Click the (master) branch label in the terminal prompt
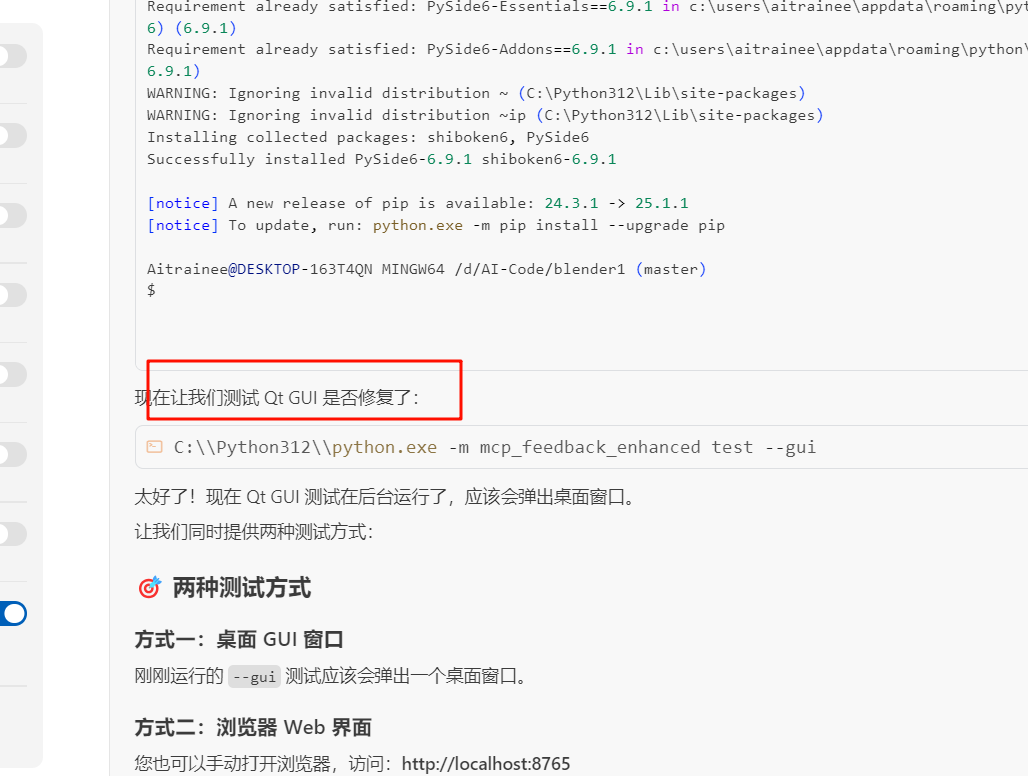Screen dimensions: 1028x776 click(671, 269)
